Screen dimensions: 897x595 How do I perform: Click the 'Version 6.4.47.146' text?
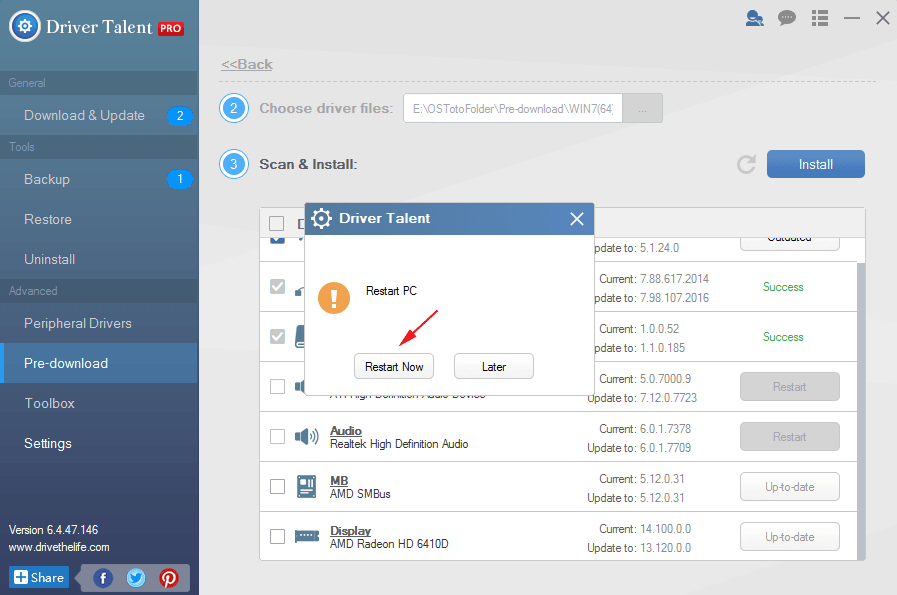(53, 530)
